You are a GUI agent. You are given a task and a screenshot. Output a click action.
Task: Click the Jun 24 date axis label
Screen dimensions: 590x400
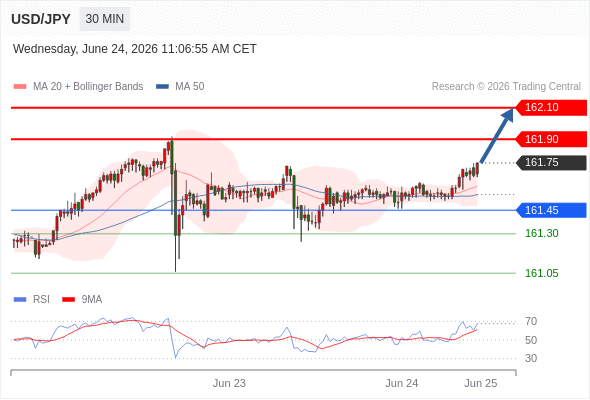[401, 383]
